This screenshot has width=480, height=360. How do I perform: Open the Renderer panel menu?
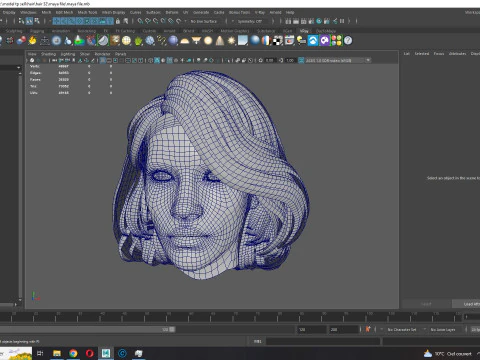[102, 54]
